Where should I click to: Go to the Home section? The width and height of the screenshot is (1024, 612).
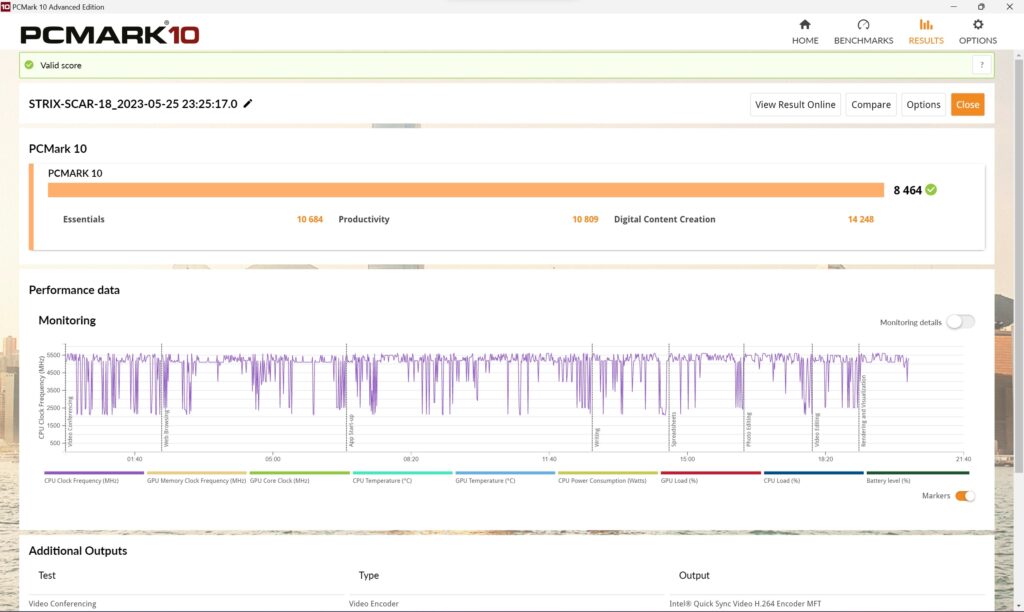805,32
